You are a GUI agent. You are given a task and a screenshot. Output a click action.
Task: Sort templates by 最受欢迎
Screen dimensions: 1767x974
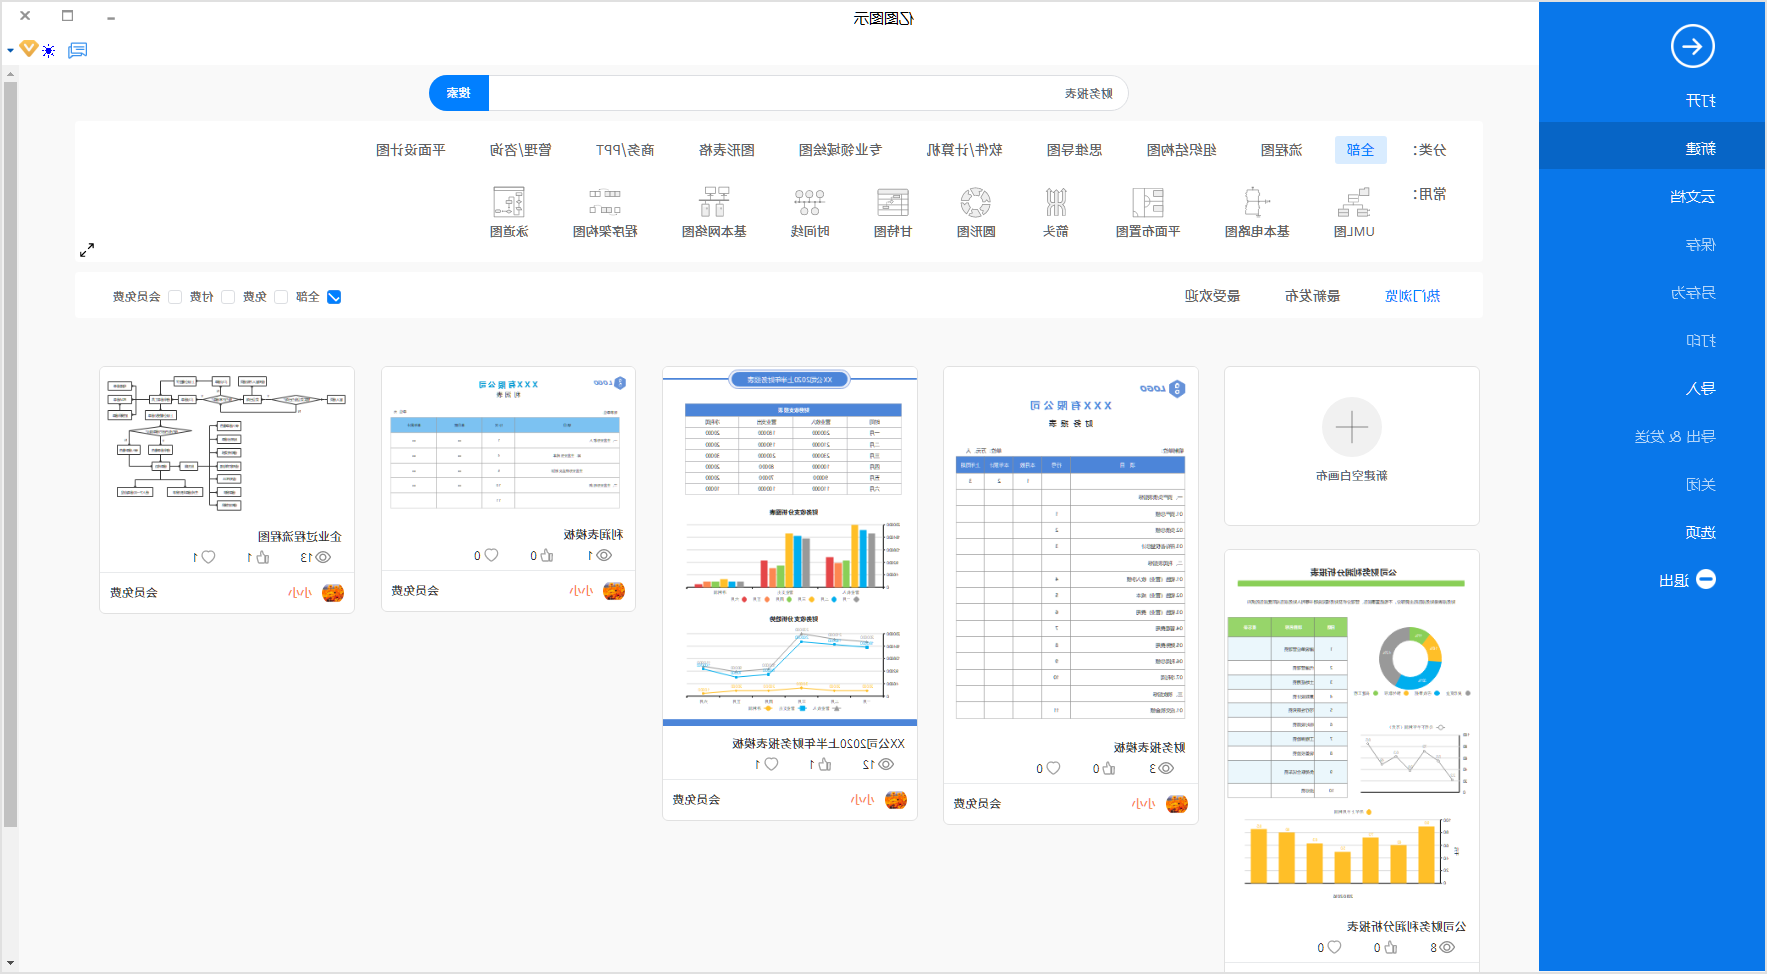(1212, 296)
